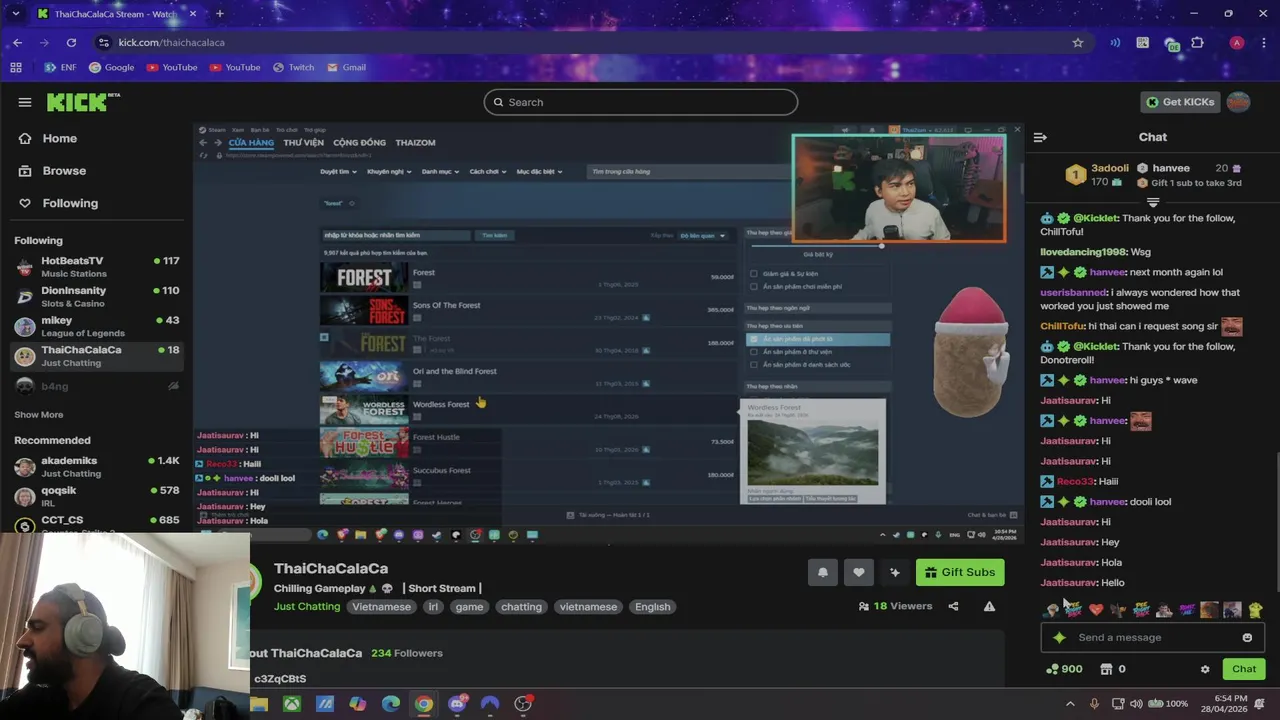The height and width of the screenshot is (720, 1280).
Task: Click the sparkle icon in message input
Action: pyautogui.click(x=1059, y=637)
